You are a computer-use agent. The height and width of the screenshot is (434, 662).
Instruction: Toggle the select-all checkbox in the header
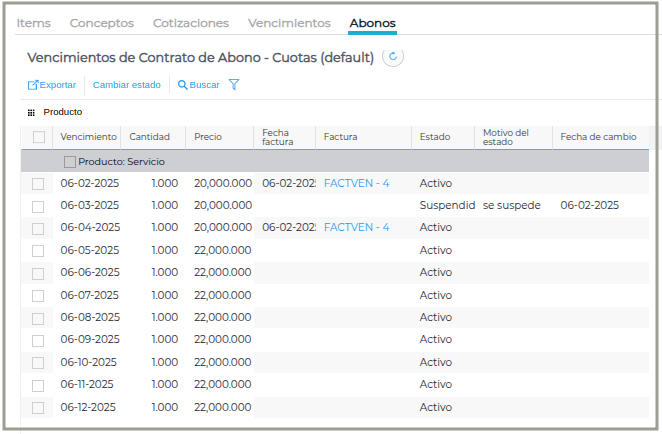click(x=39, y=137)
